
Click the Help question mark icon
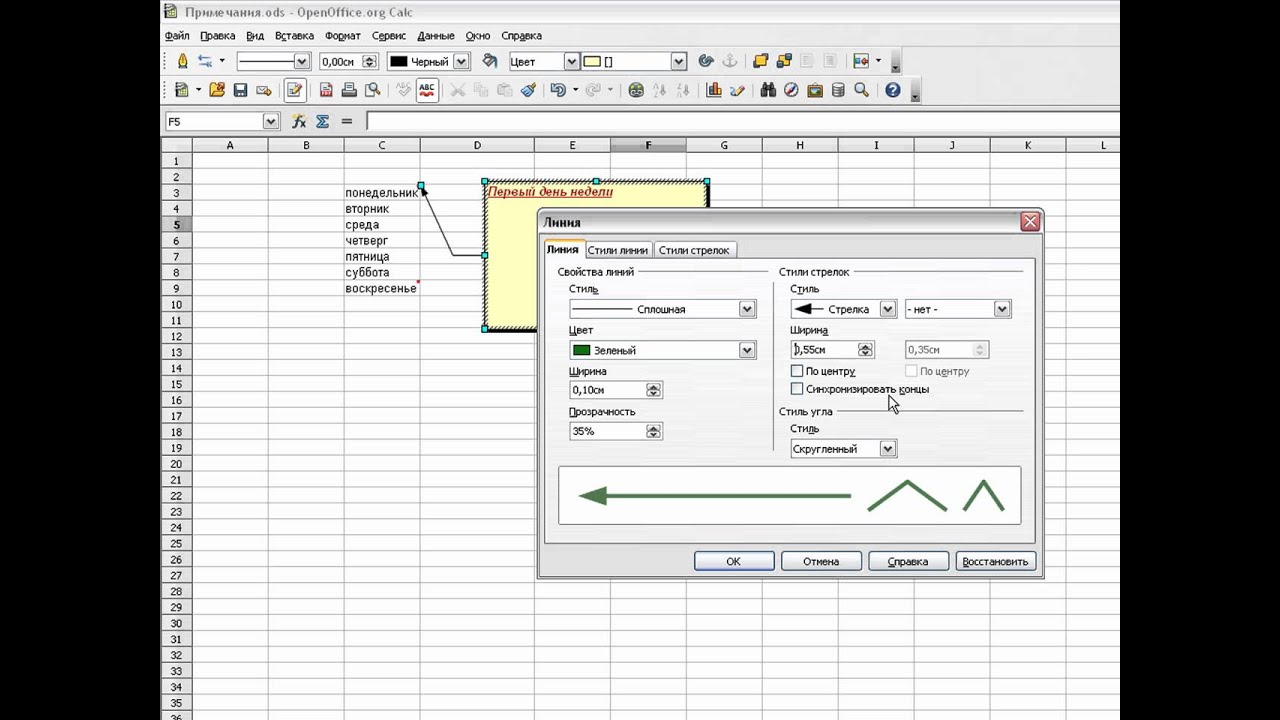pyautogui.click(x=893, y=90)
